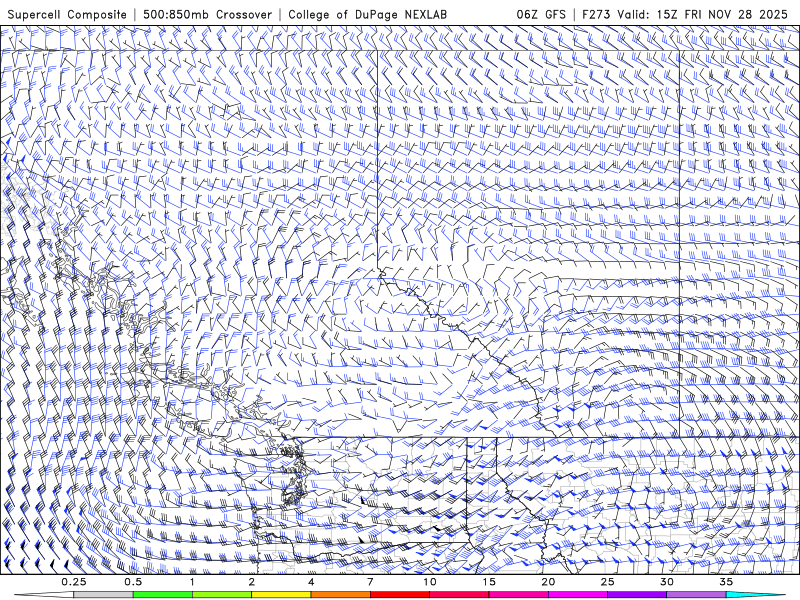Select the yellow-green 1–2 legend segment
800x600 pixels.
[221, 595]
